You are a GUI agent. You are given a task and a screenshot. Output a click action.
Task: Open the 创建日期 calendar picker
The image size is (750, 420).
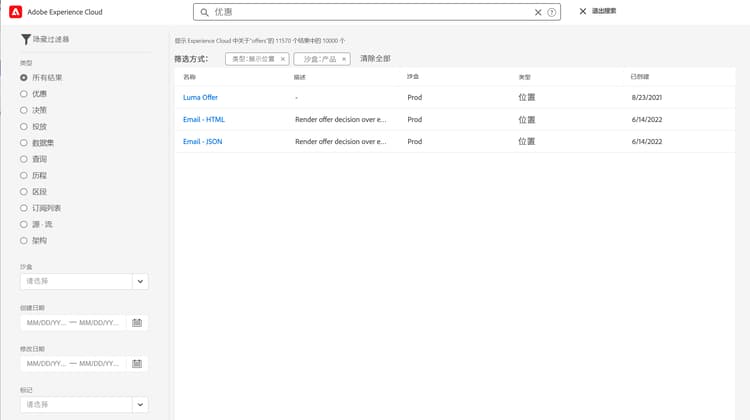(137, 322)
